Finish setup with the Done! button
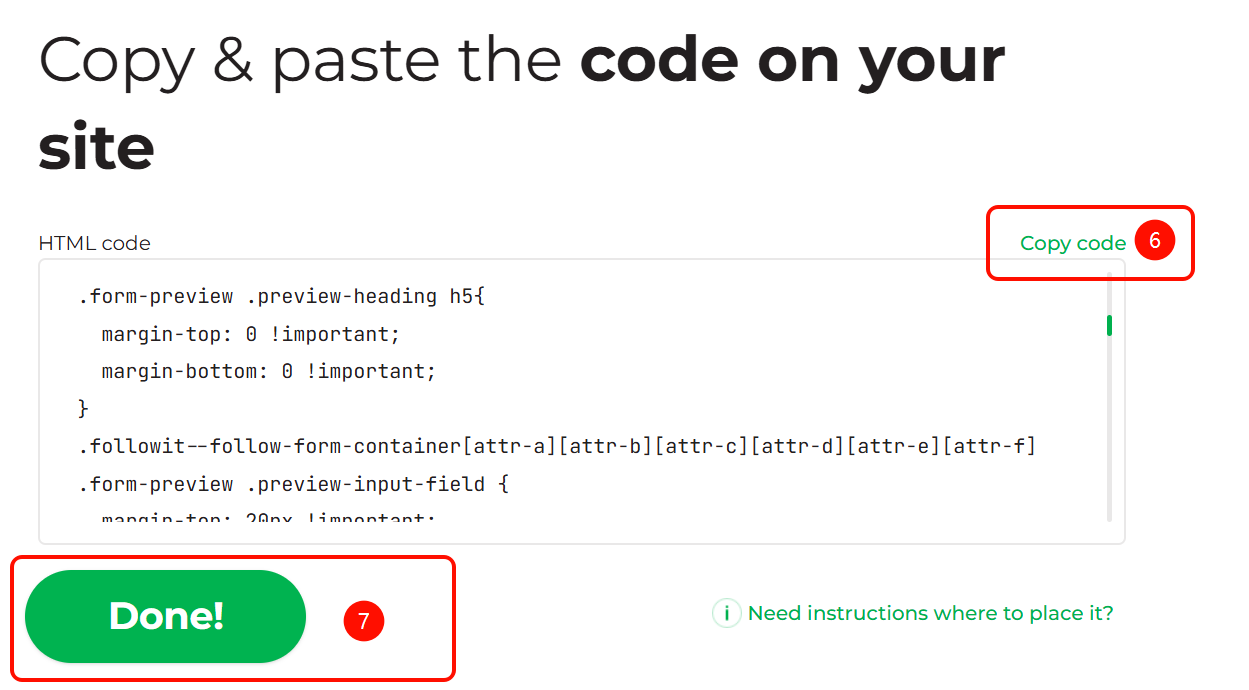The image size is (1249, 690). tap(165, 616)
